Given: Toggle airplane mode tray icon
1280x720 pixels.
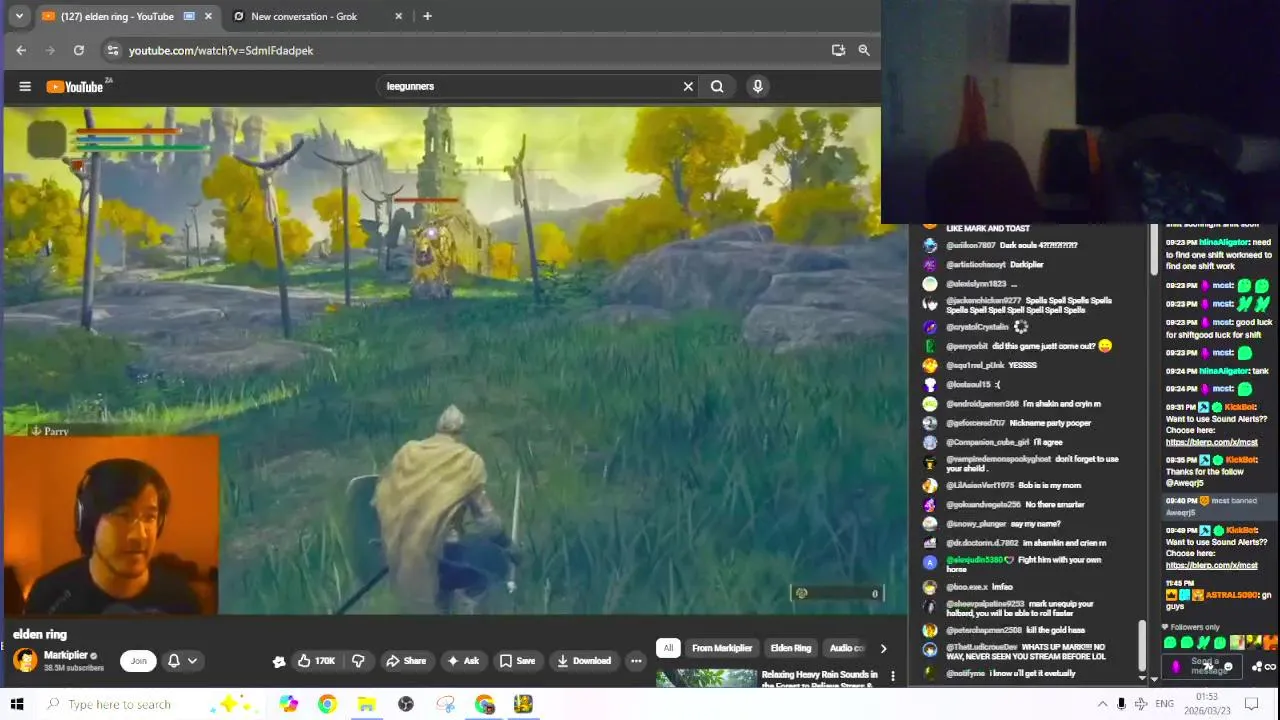Looking at the screenshot, I should (x=1141, y=704).
